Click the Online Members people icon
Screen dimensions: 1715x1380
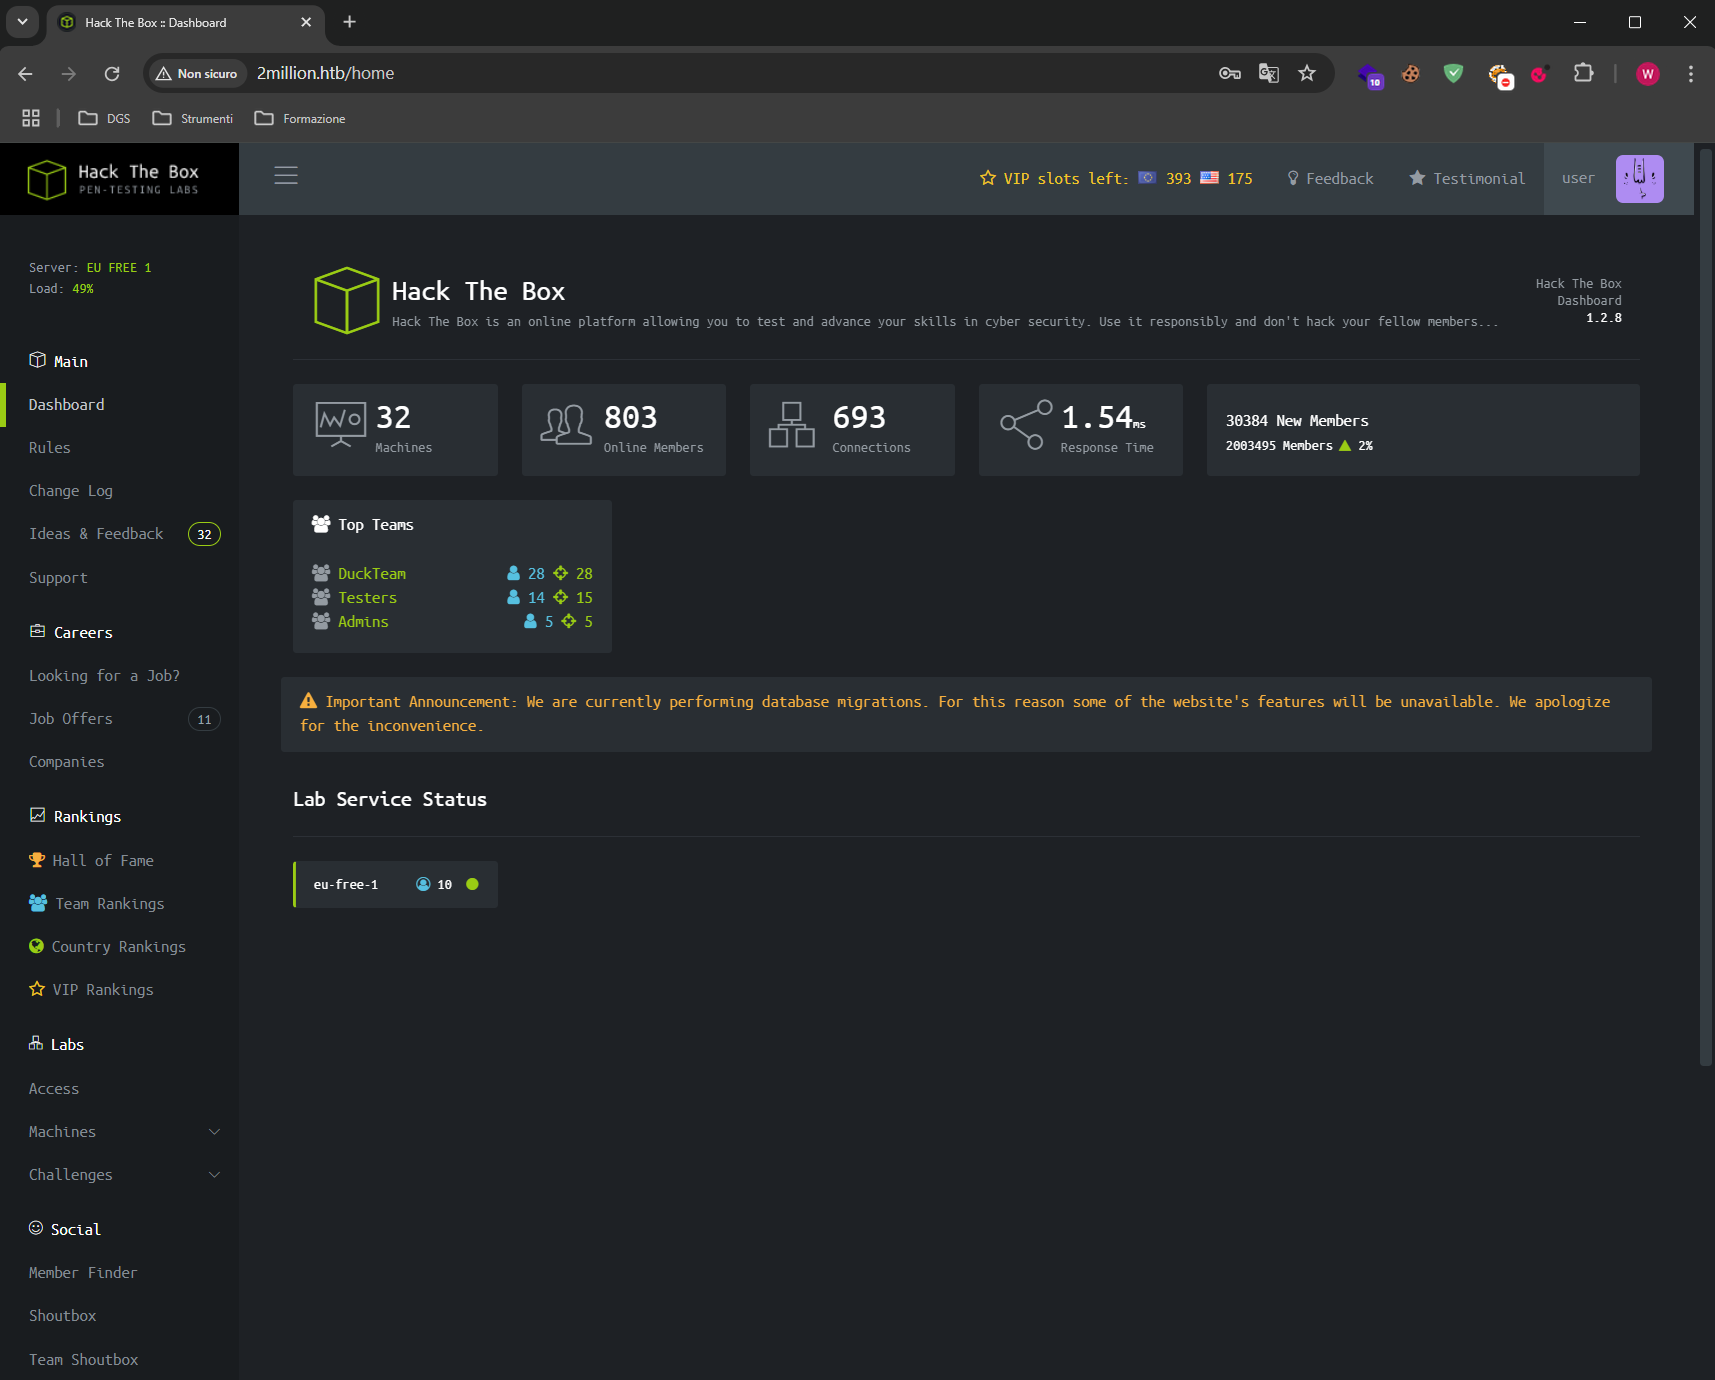[566, 425]
